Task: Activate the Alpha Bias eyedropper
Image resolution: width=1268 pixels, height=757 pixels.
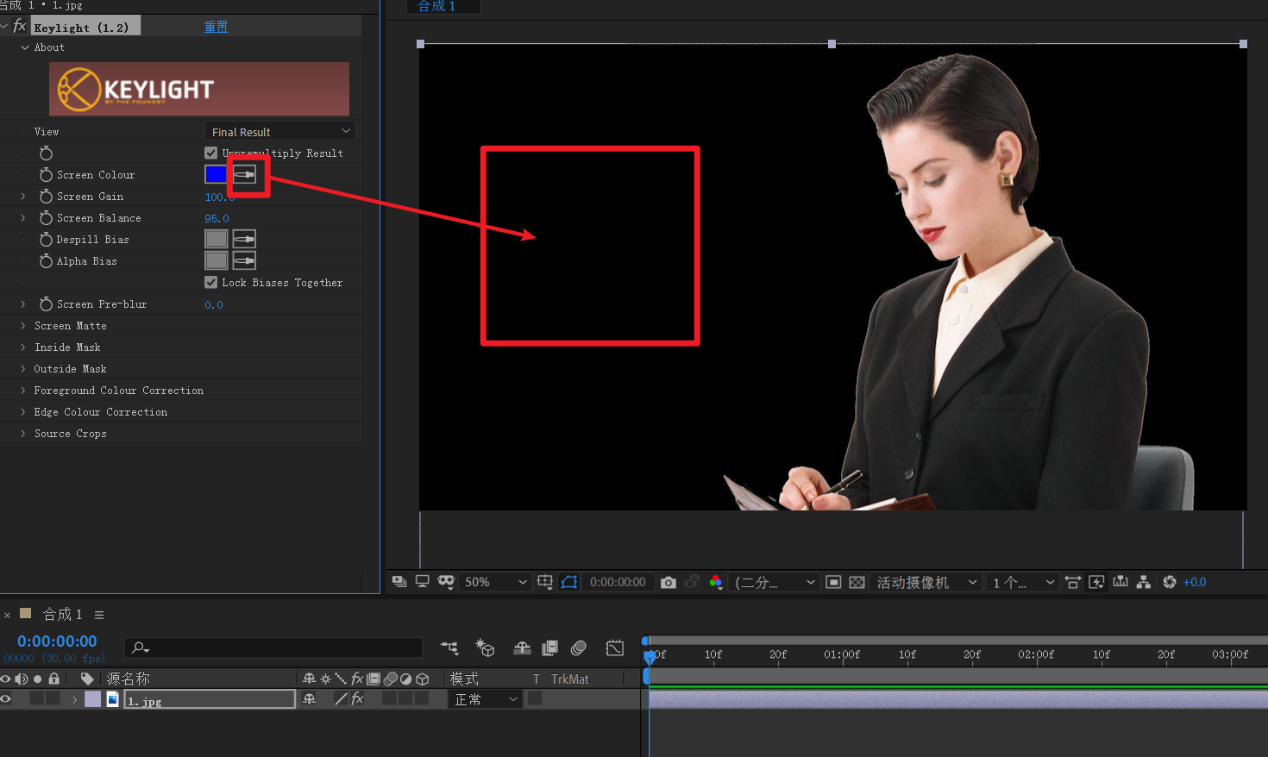Action: [245, 261]
